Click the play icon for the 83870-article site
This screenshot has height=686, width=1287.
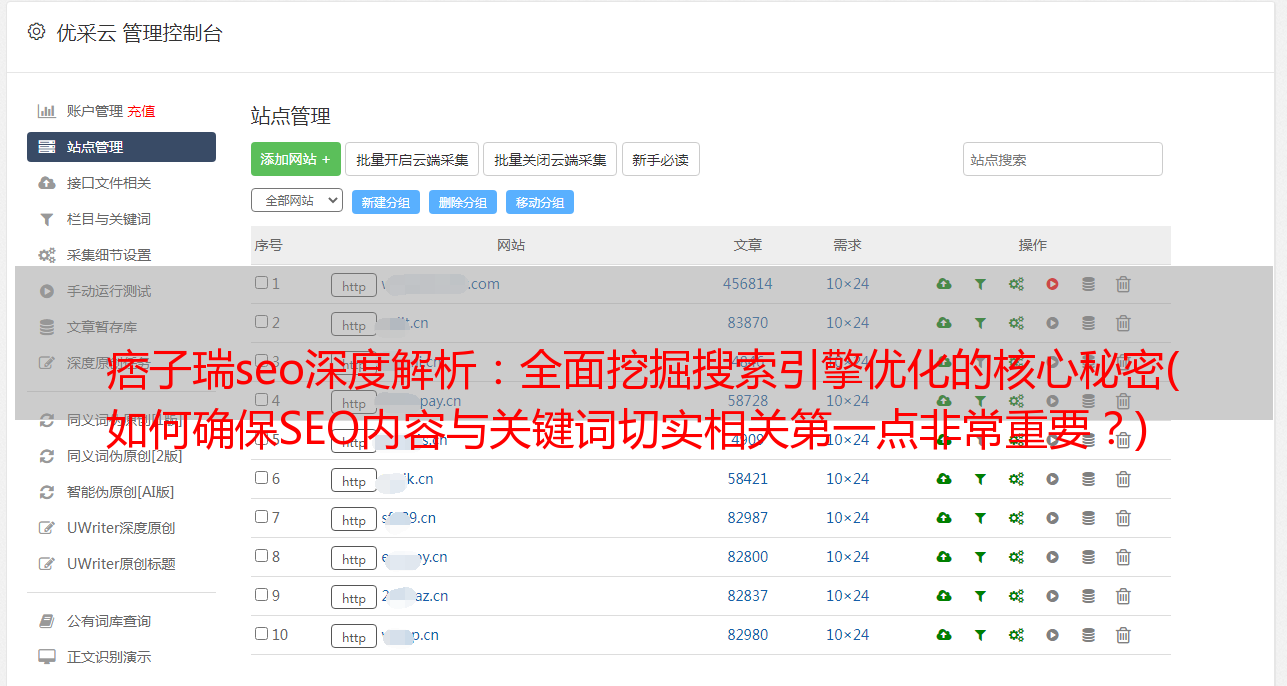point(1052,323)
